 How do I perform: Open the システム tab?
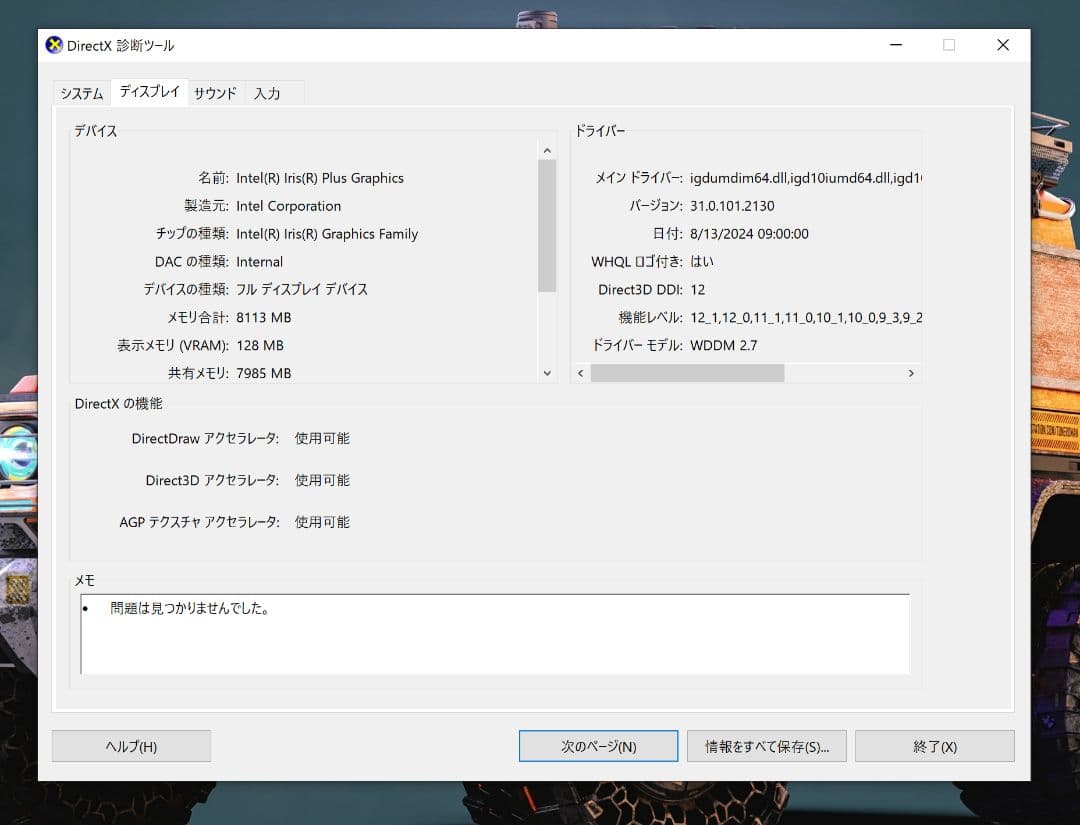pyautogui.click(x=81, y=92)
